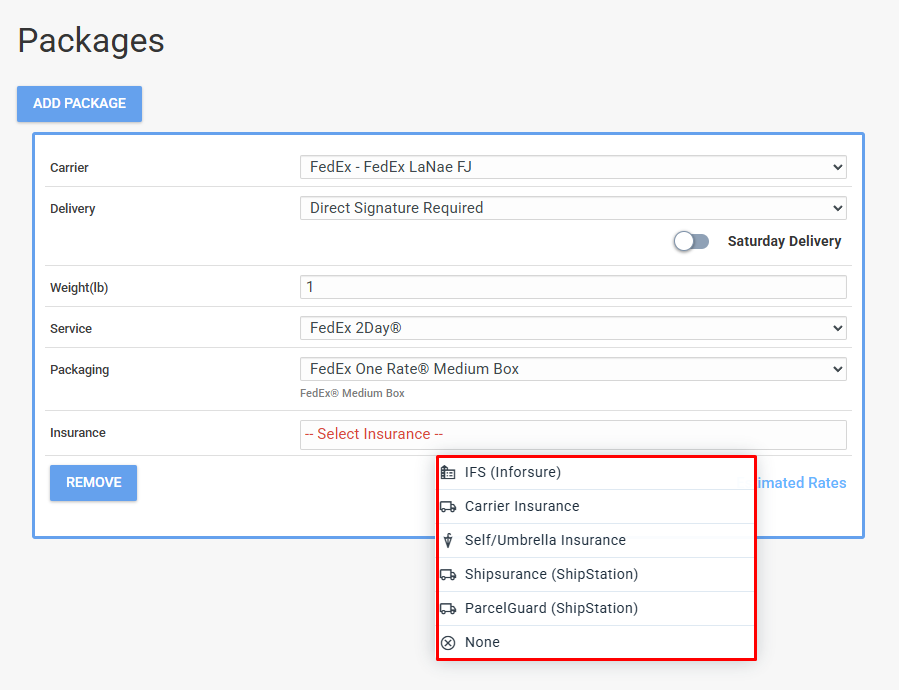Viewport: 899px width, 690px height.
Task: Click the ParcelGuard truck icon
Action: pyautogui.click(x=448, y=609)
